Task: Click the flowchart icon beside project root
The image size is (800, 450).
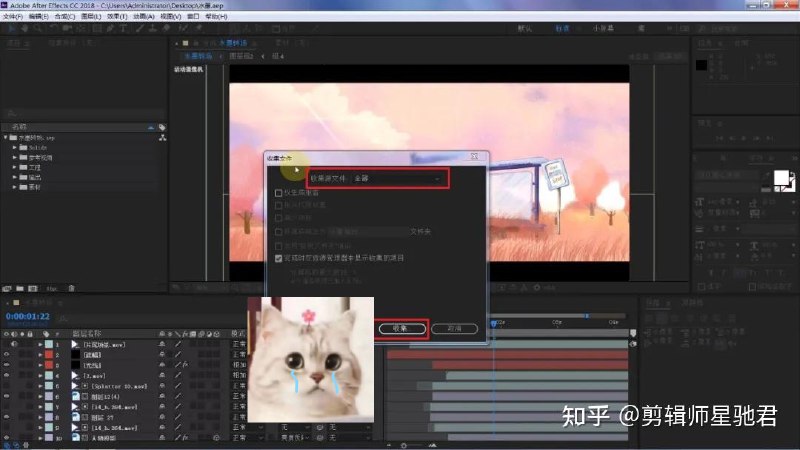Action: (x=162, y=138)
